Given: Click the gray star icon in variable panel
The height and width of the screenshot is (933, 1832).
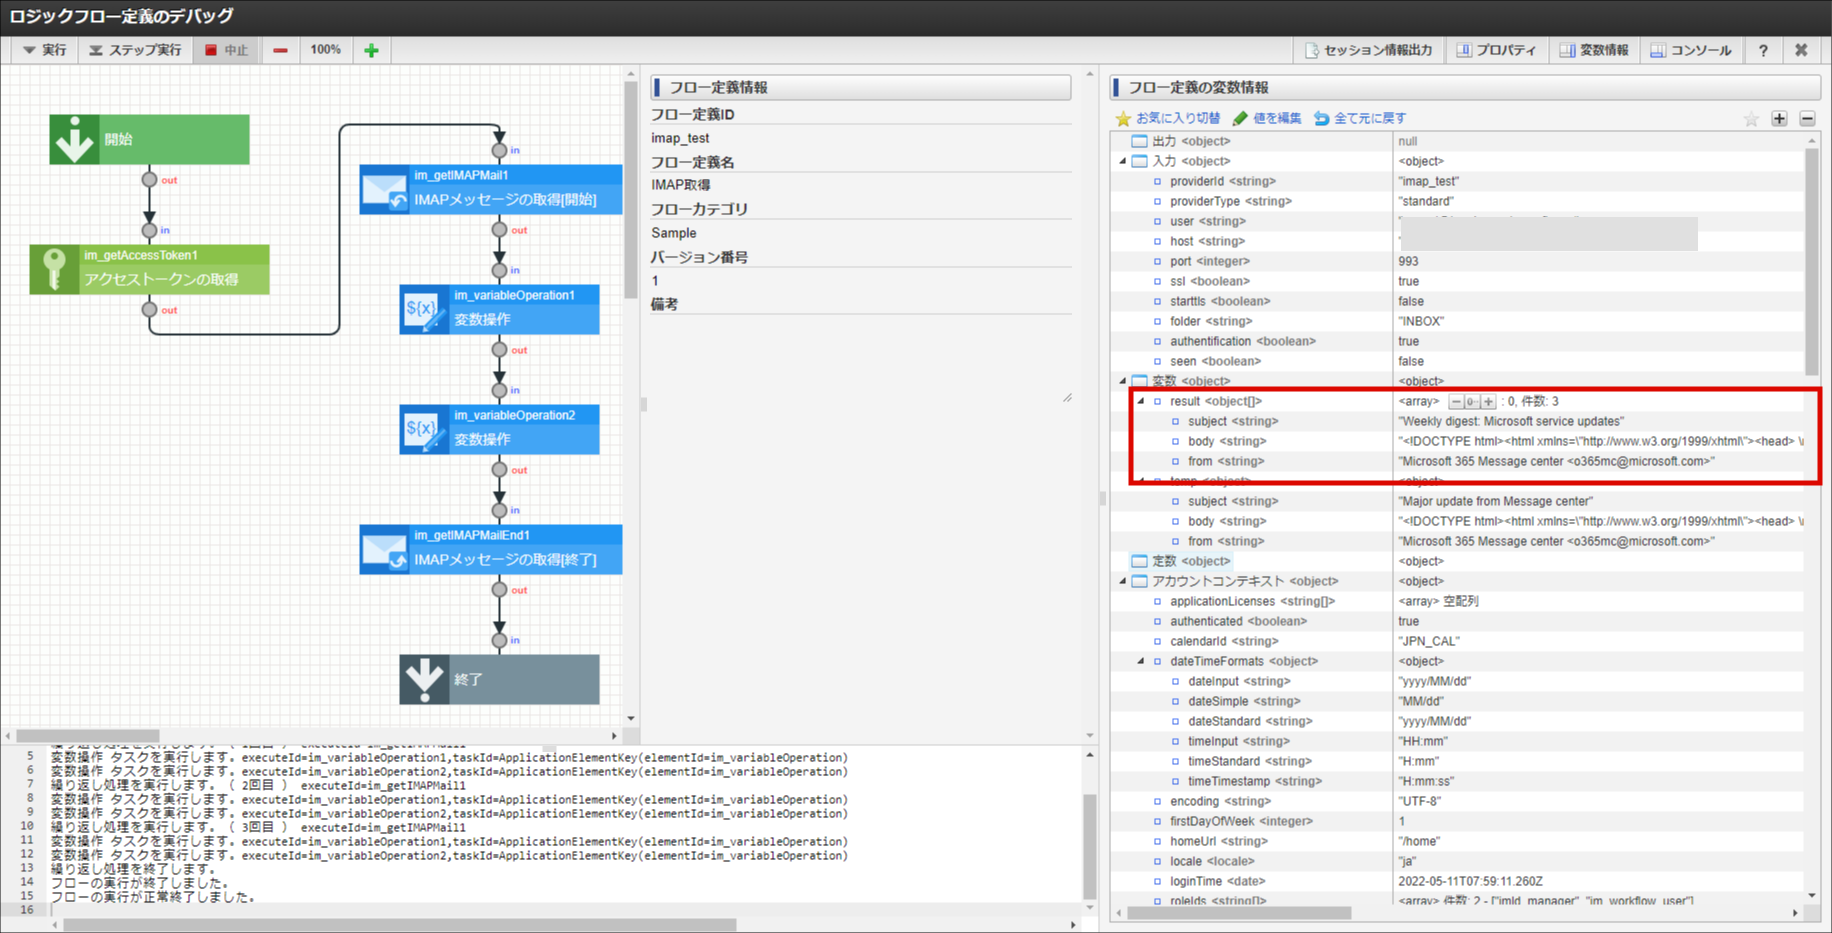Looking at the screenshot, I should (x=1751, y=119).
